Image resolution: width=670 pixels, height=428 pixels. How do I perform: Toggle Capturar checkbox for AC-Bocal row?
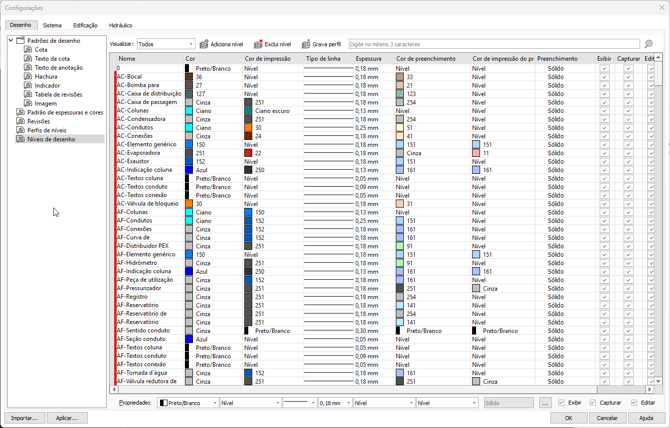pyautogui.click(x=628, y=77)
